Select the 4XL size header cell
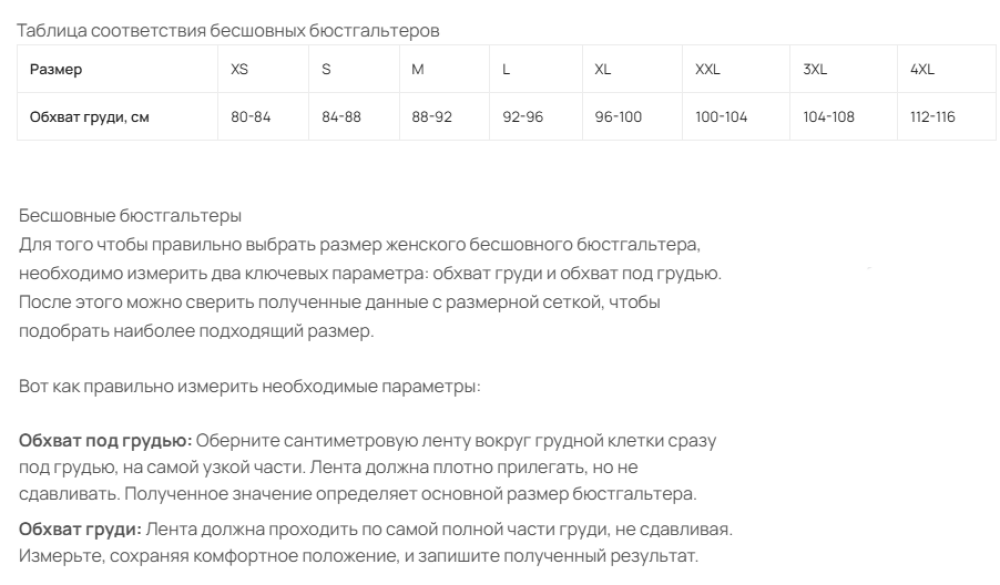 click(946, 69)
